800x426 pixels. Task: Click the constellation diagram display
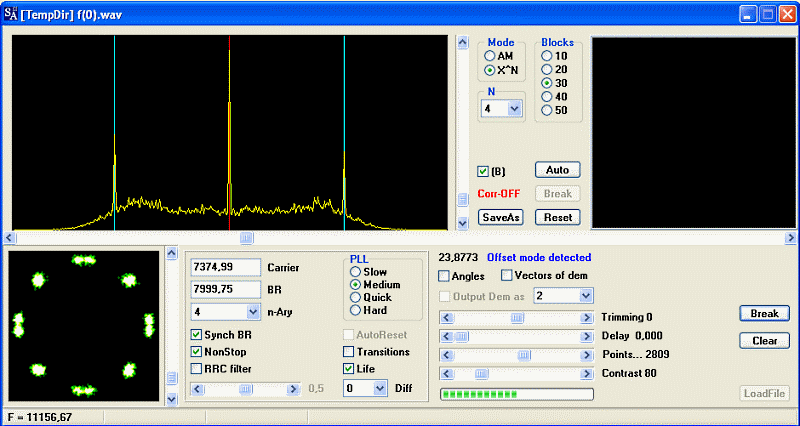84,325
